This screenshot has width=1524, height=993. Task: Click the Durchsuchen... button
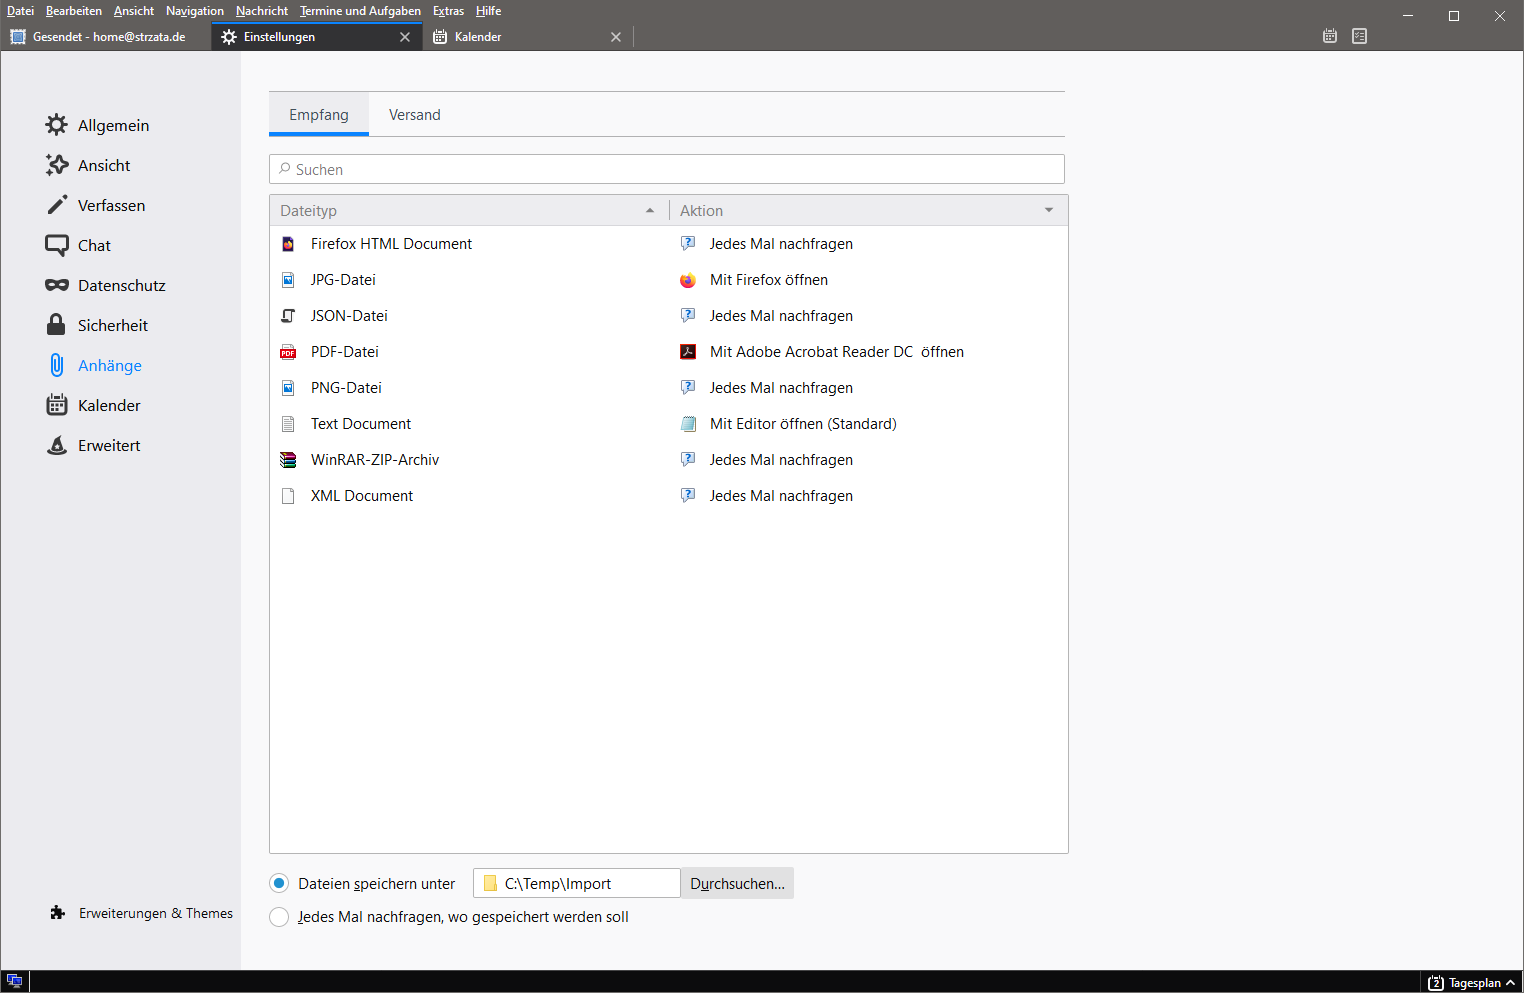[737, 884]
